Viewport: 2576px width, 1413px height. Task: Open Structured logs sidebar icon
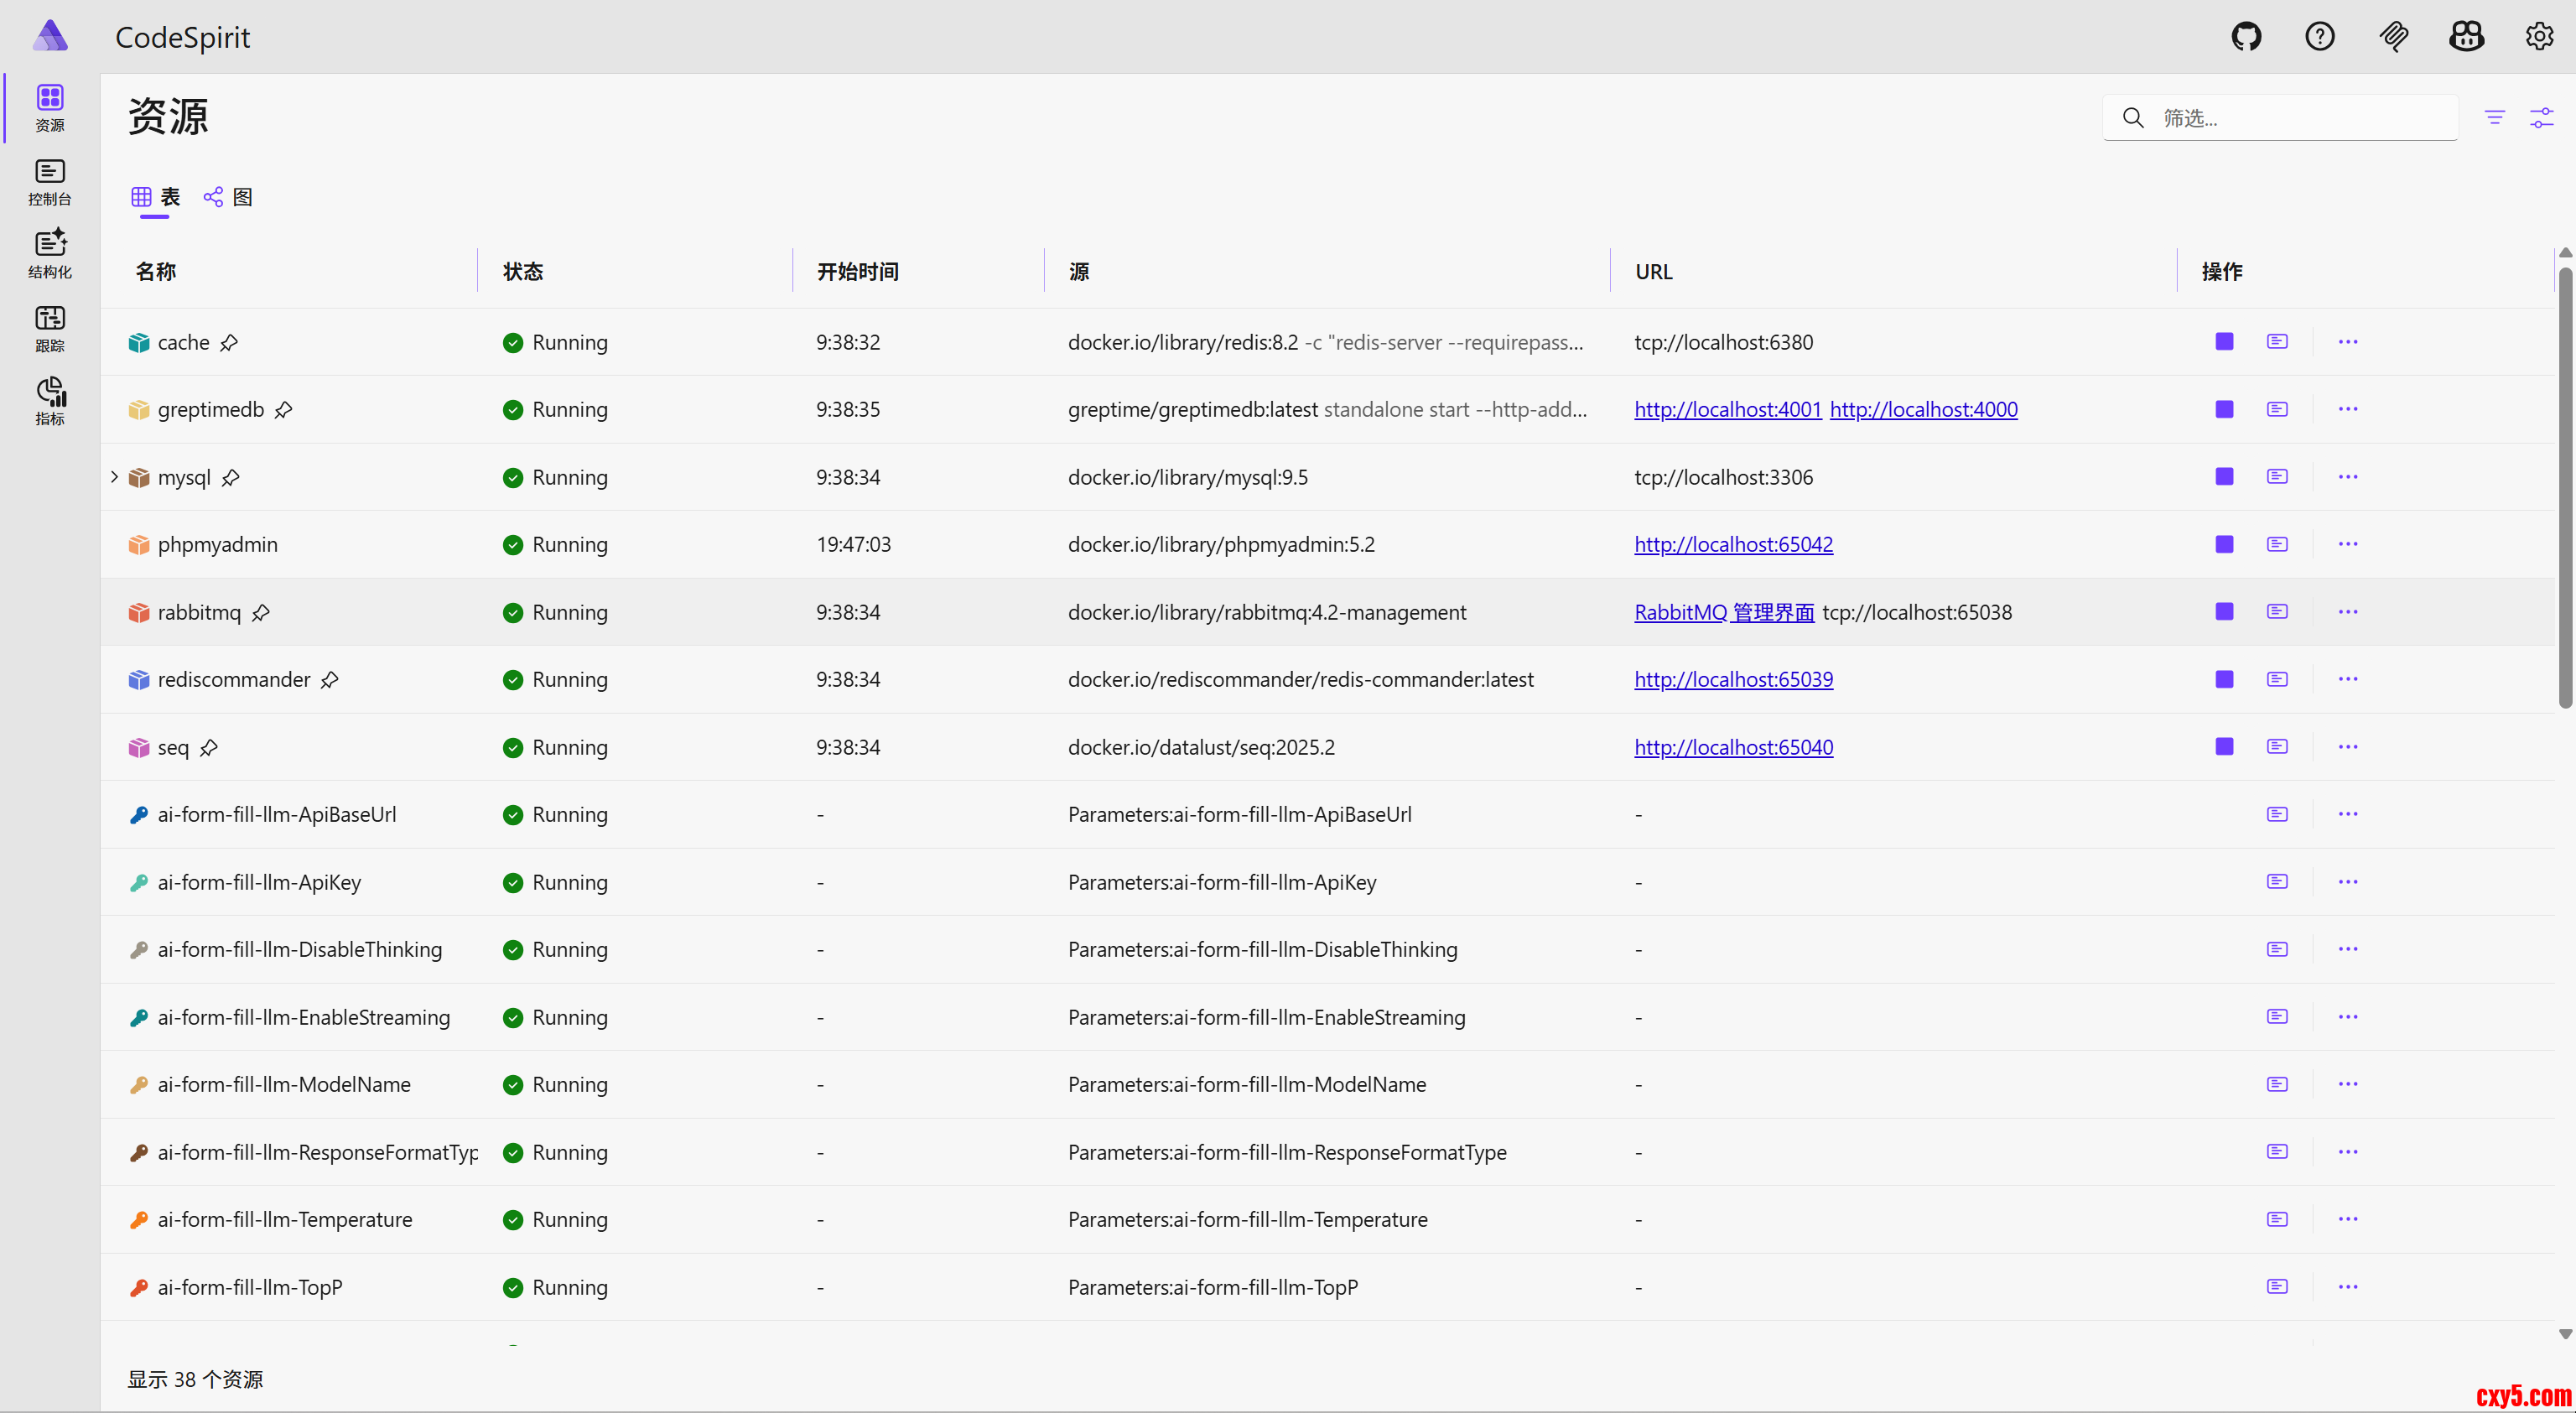point(49,255)
